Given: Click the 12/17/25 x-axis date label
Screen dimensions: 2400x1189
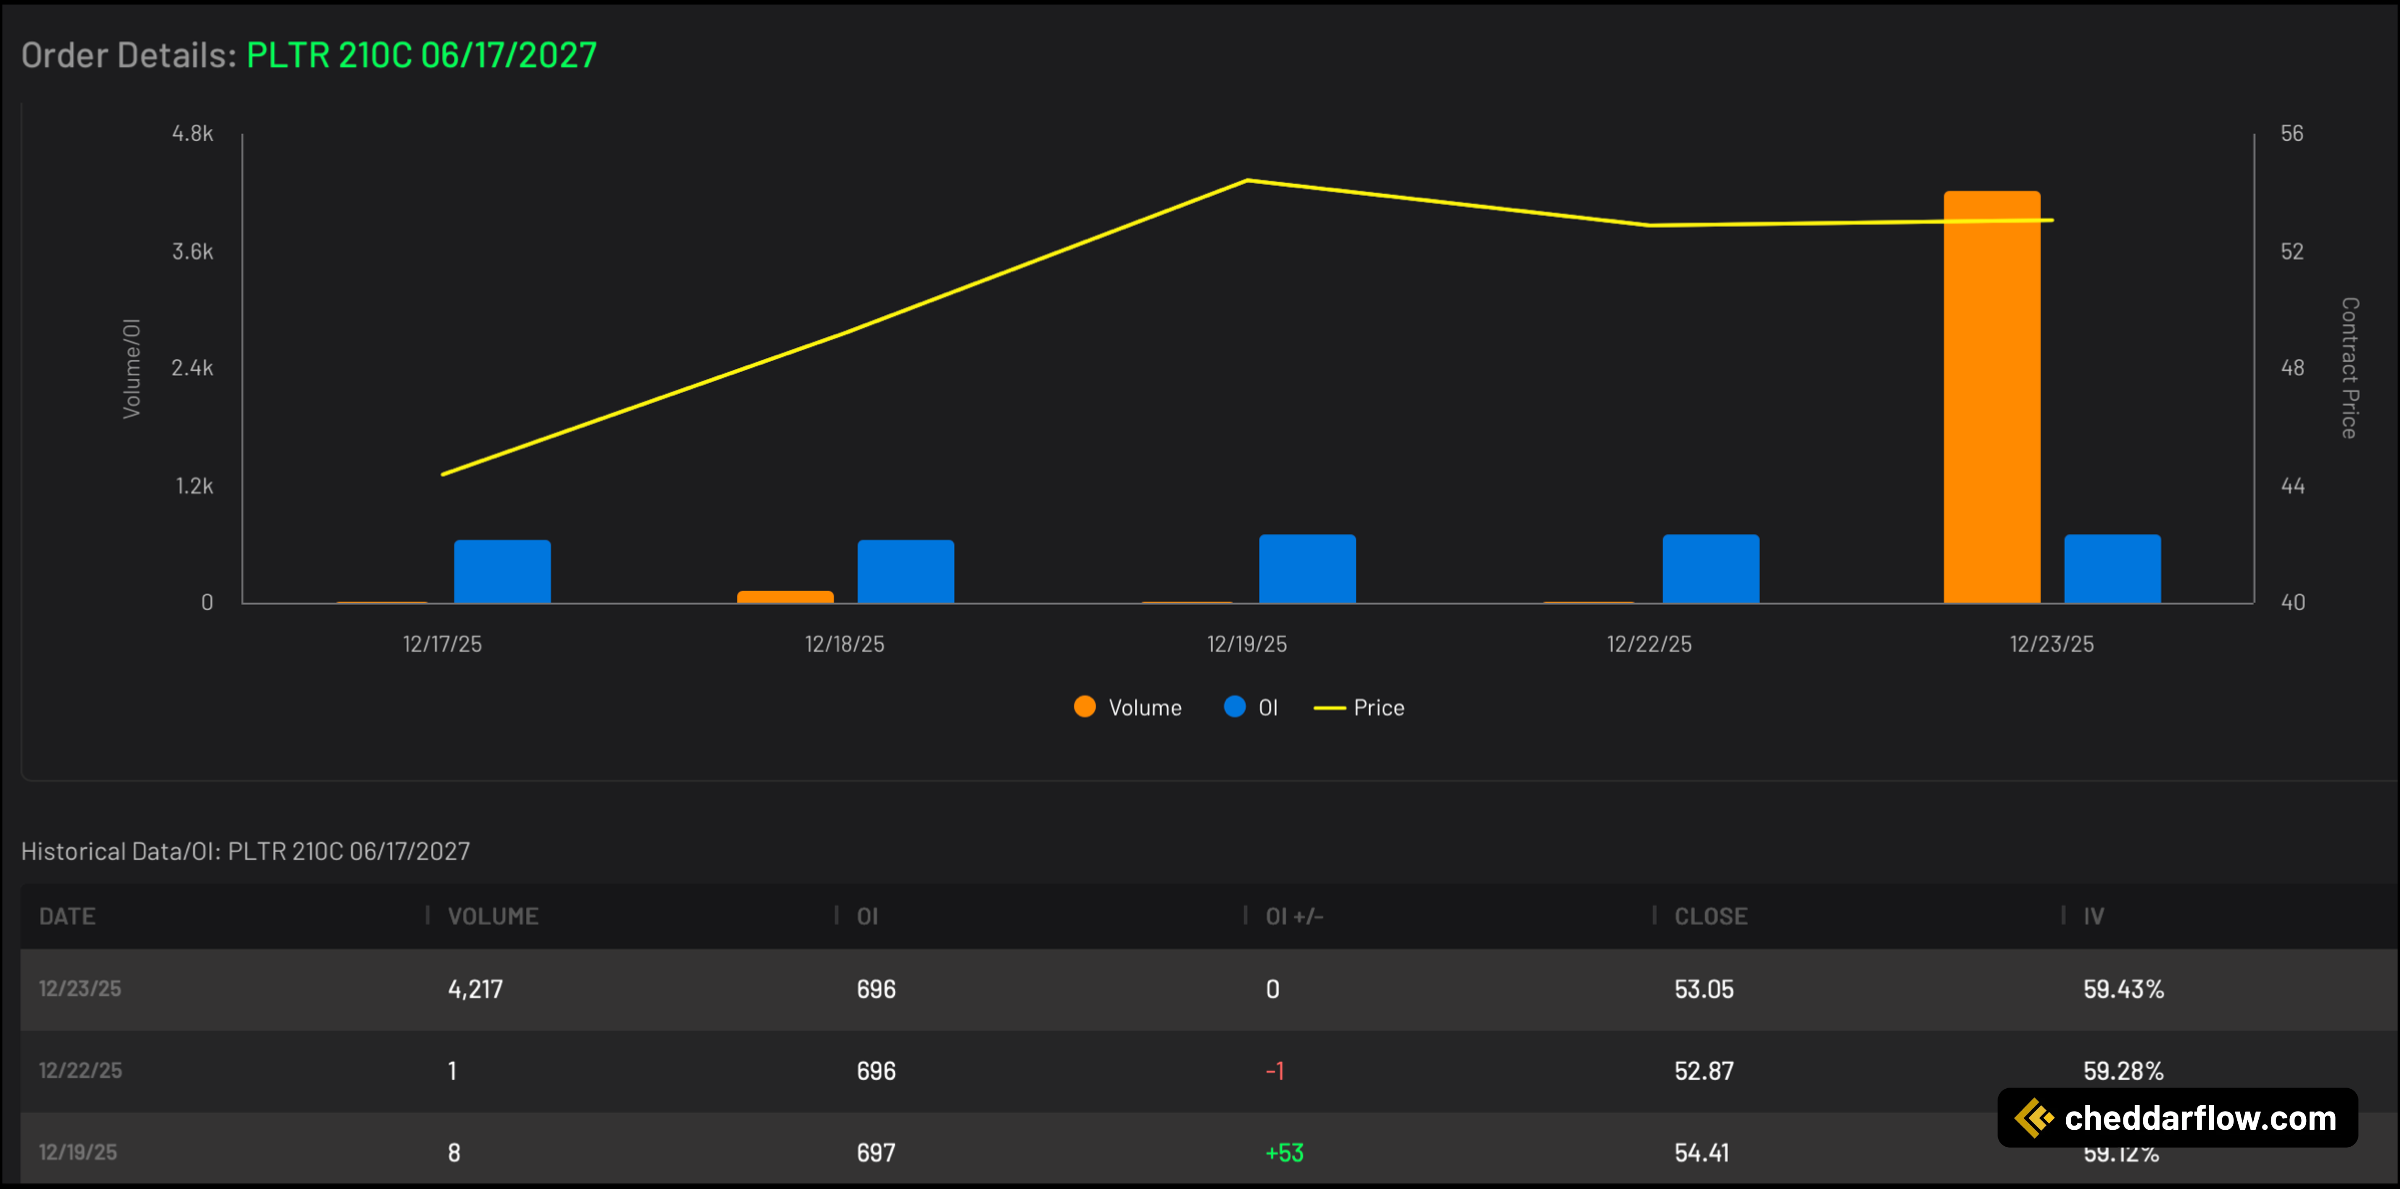Looking at the screenshot, I should [x=442, y=644].
